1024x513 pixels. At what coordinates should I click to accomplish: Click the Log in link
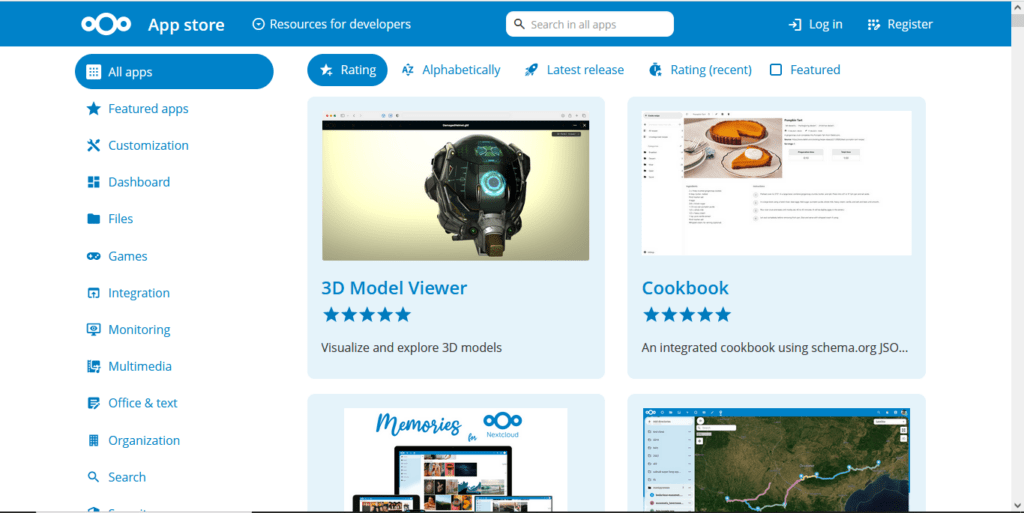click(x=815, y=24)
